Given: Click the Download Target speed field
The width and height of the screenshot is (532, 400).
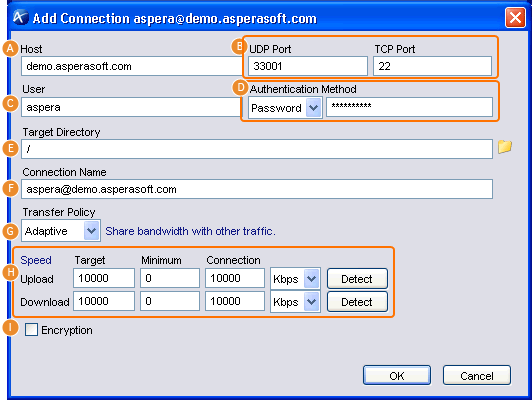Looking at the screenshot, I should pos(104,301).
